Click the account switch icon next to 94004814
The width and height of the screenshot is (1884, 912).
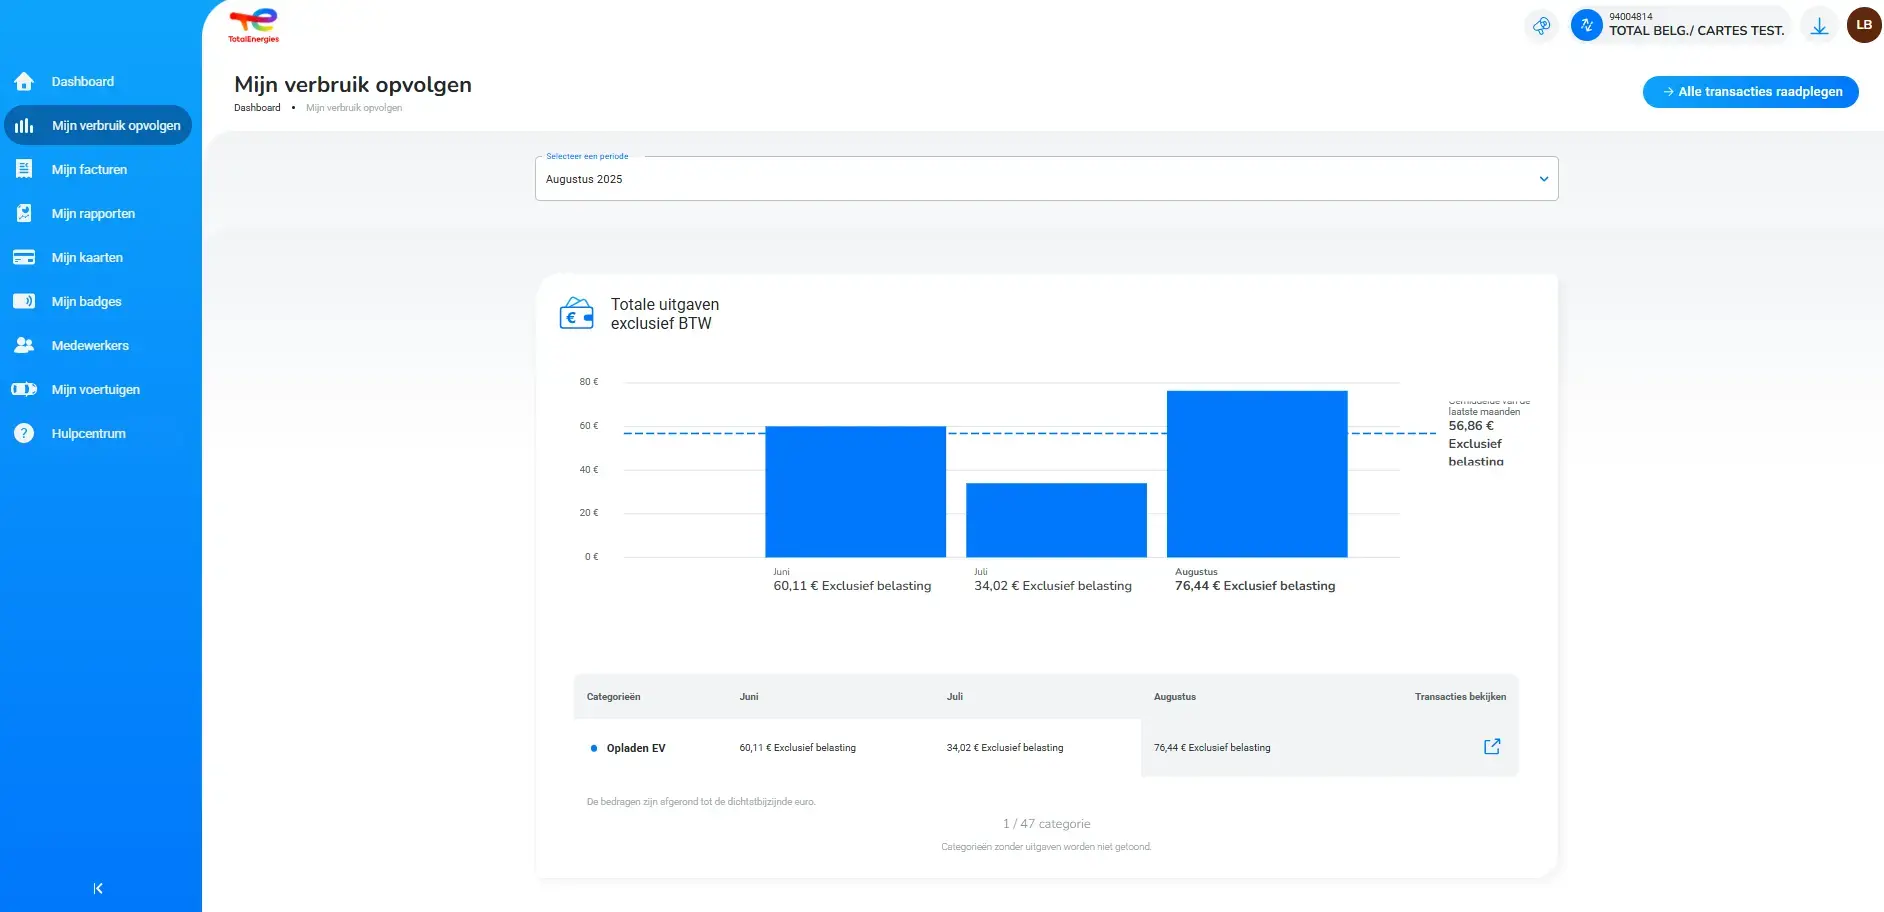point(1586,25)
